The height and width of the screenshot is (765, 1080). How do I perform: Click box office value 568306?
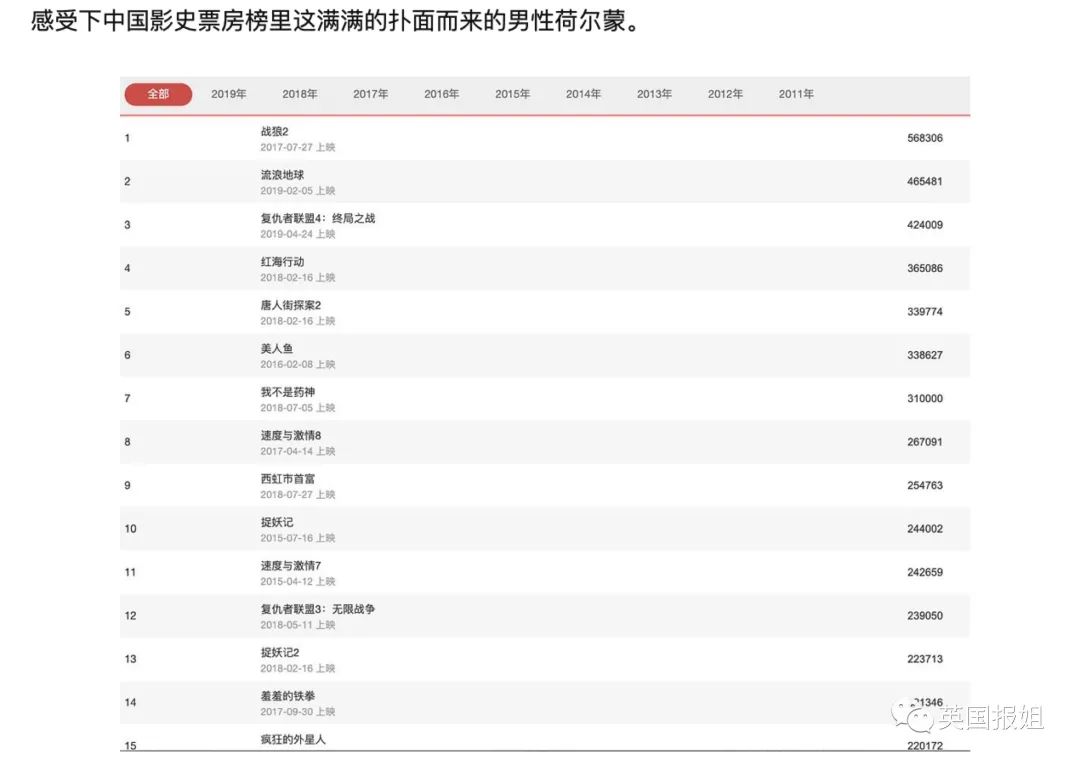point(924,138)
